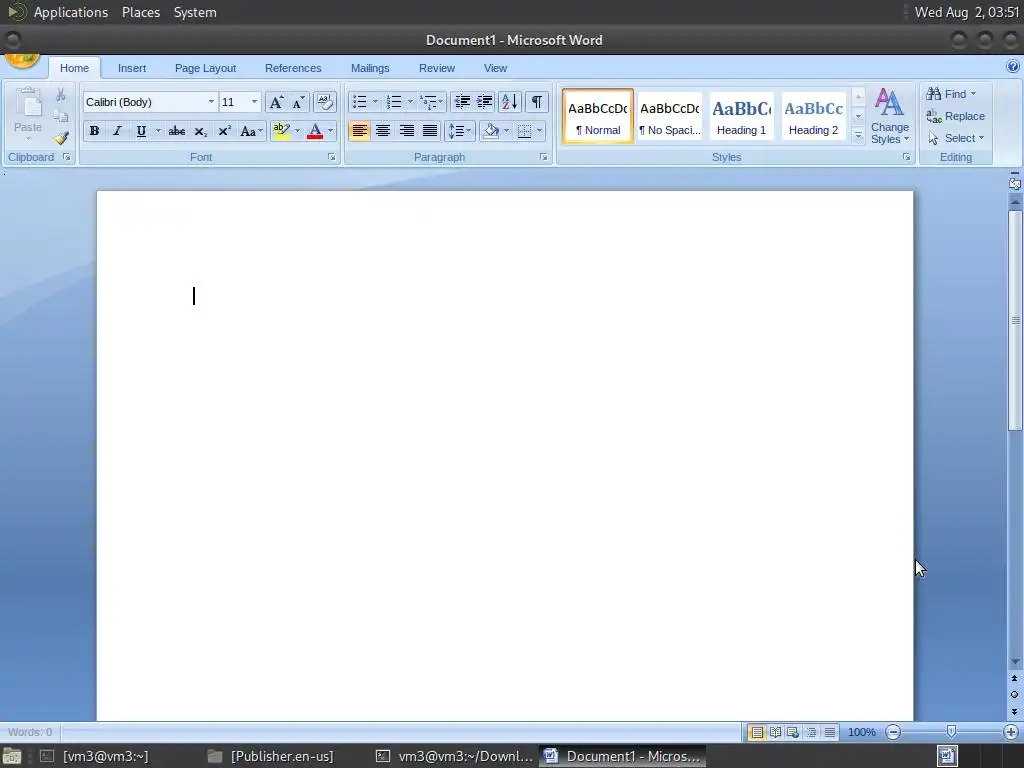This screenshot has width=1024, height=768.
Task: Open the Microsoft Office Help icon
Action: (x=1012, y=67)
